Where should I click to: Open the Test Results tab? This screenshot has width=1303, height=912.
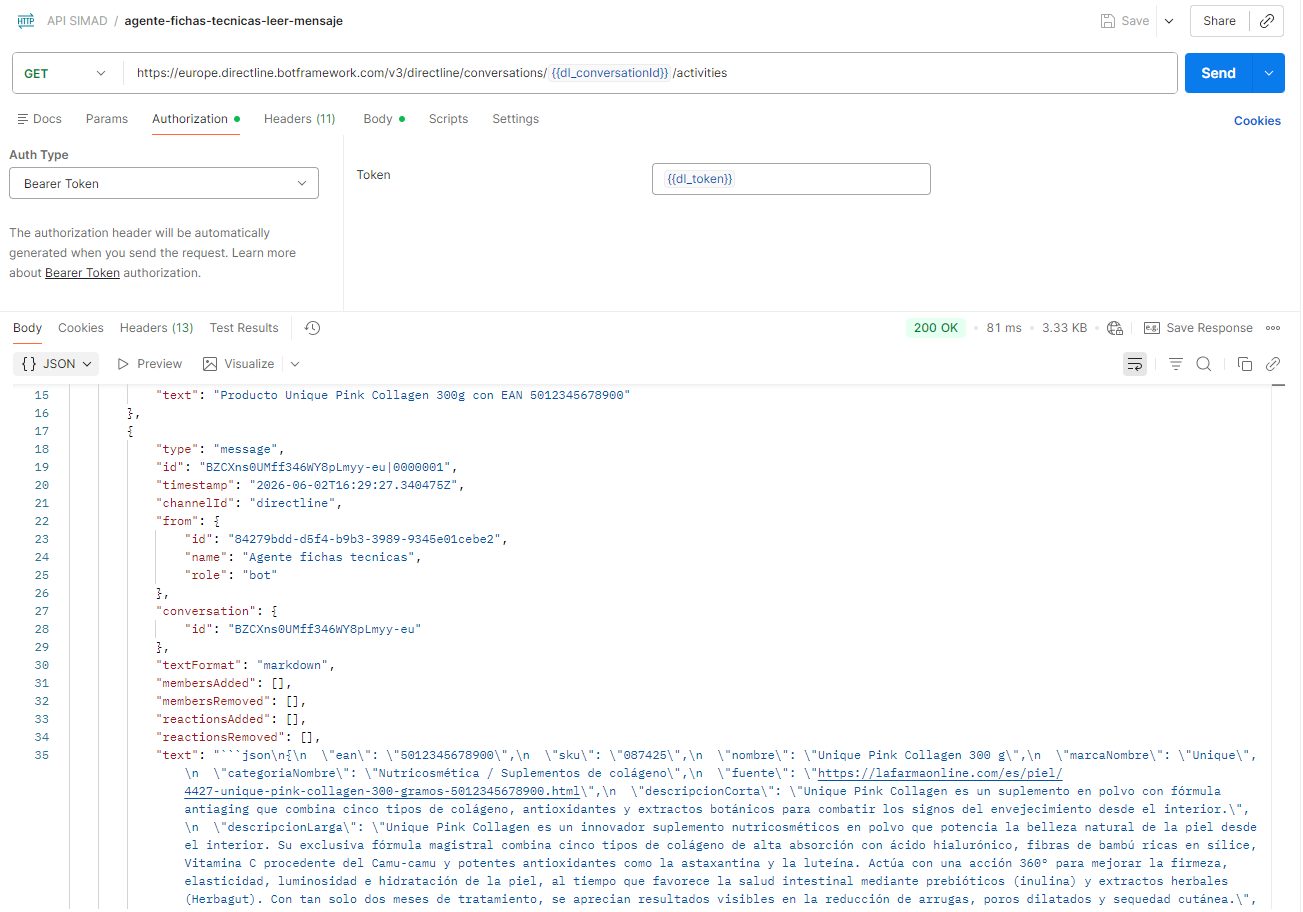[x=244, y=328]
